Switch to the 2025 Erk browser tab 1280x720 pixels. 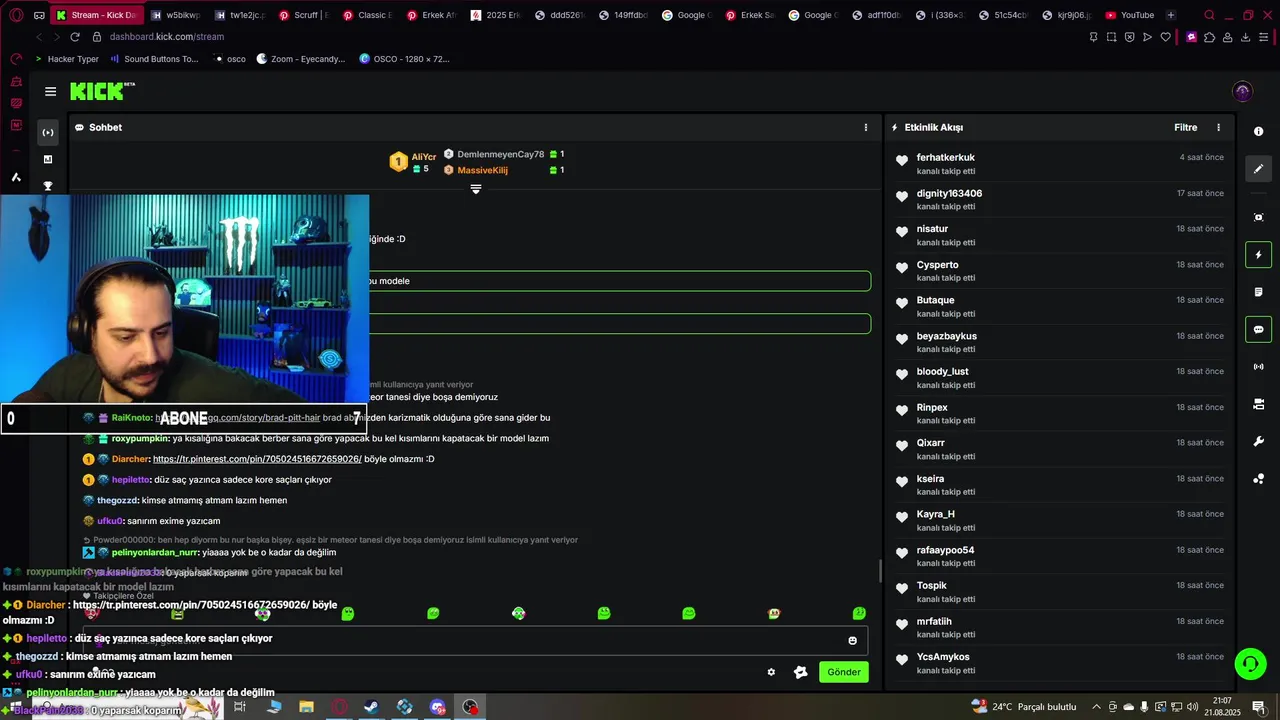496,15
